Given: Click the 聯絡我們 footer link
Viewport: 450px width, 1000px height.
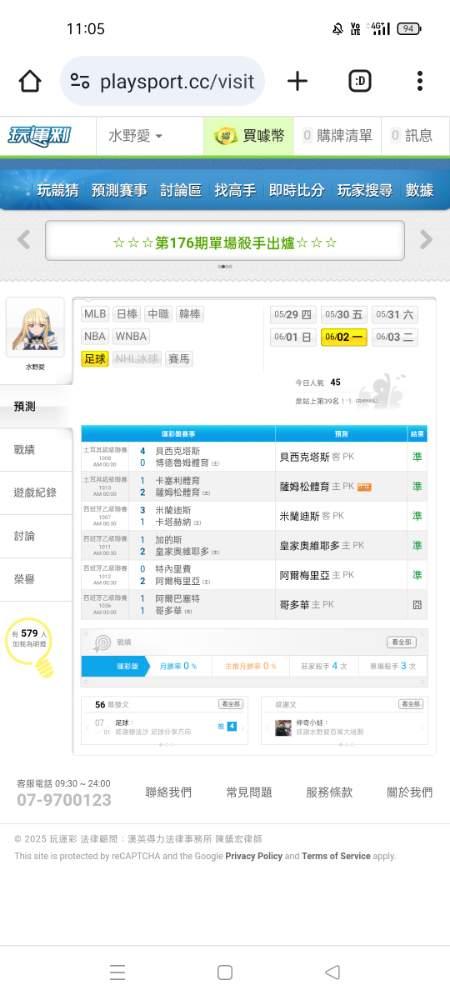Looking at the screenshot, I should pyautogui.click(x=168, y=792).
